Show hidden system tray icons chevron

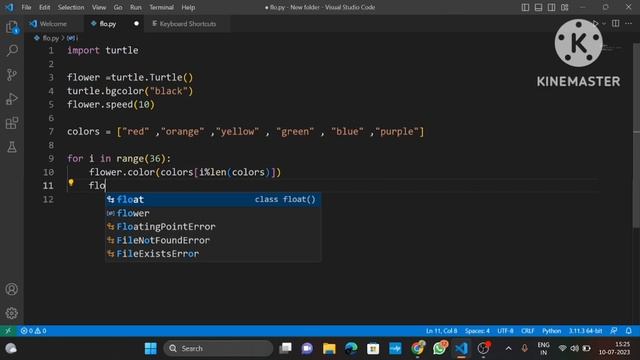[509, 349]
